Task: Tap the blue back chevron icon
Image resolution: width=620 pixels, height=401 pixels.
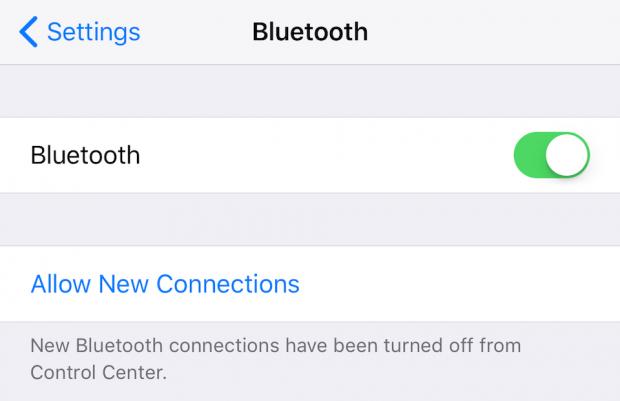Action: click(28, 32)
